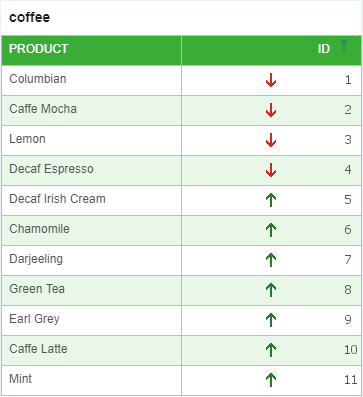363x397 pixels.
Task: Click the green up arrow for Darjeeling
Action: pyautogui.click(x=271, y=260)
